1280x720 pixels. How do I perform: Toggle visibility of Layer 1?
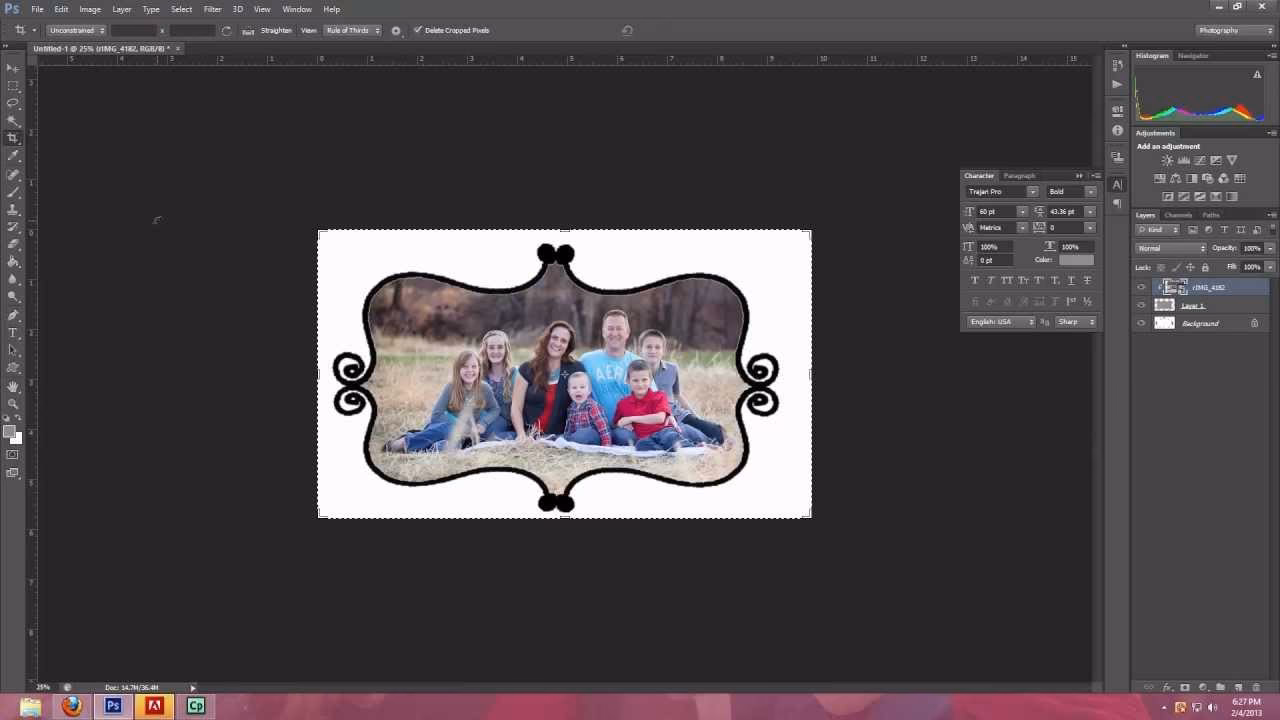tap(1141, 305)
